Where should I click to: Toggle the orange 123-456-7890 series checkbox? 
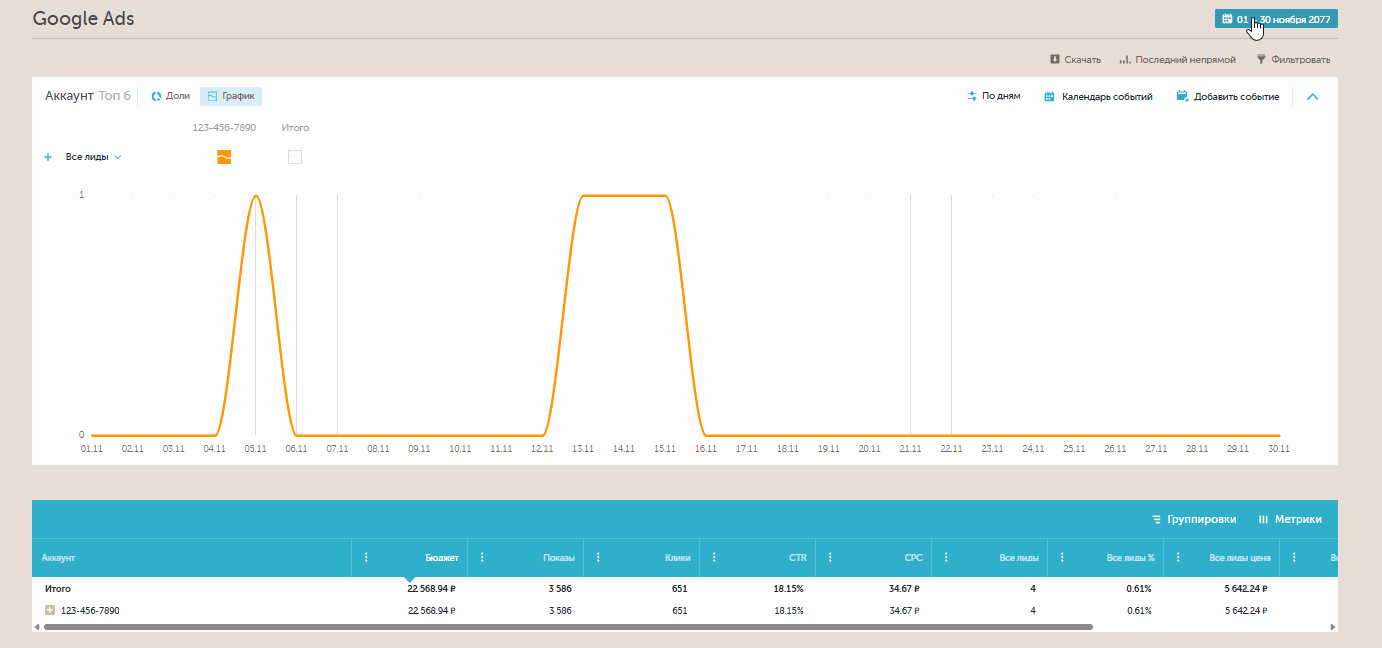tap(224, 157)
